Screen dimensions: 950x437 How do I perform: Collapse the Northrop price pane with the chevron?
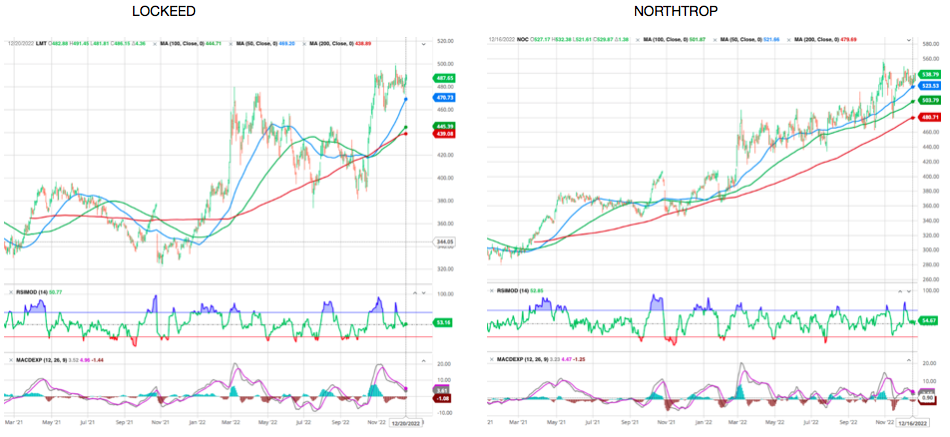[x=908, y=39]
